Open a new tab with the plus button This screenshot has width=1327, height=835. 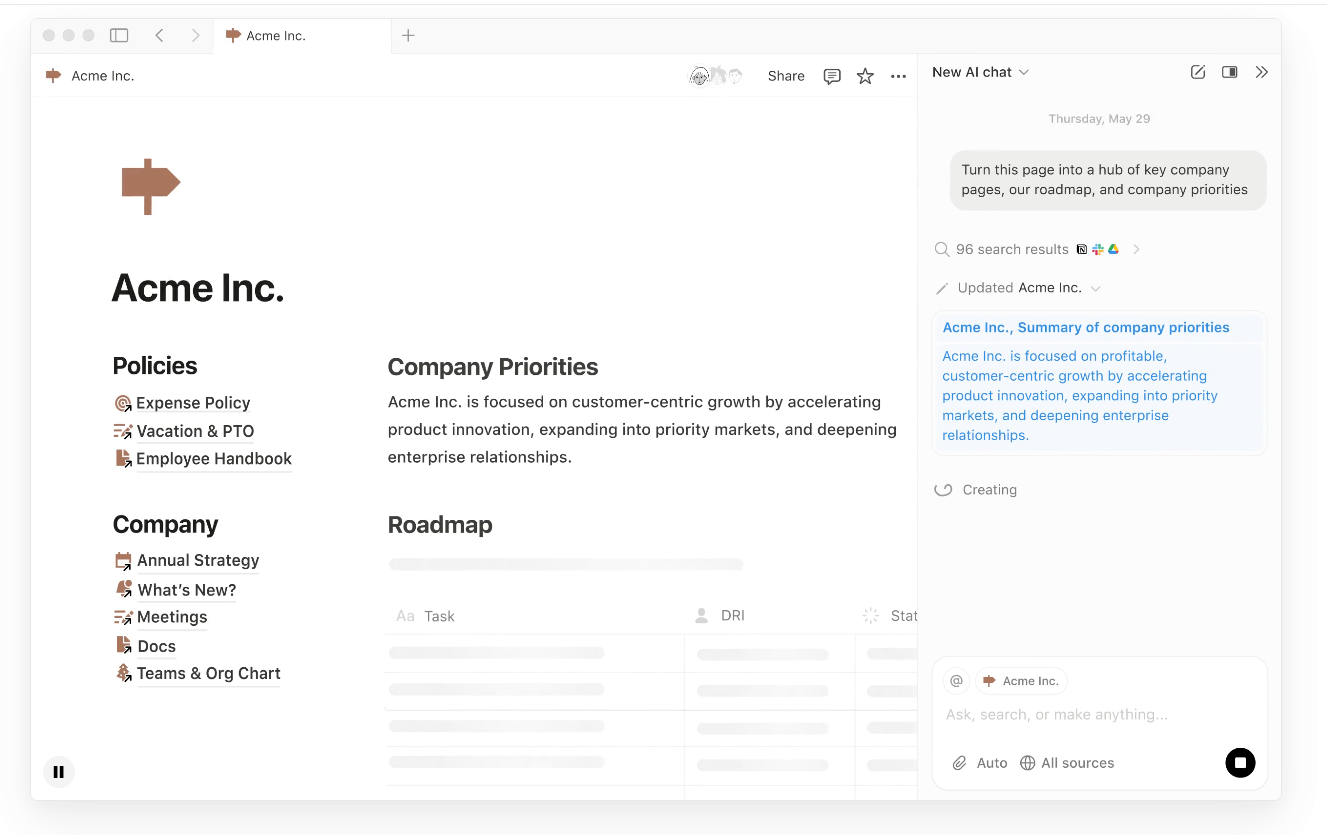408,36
